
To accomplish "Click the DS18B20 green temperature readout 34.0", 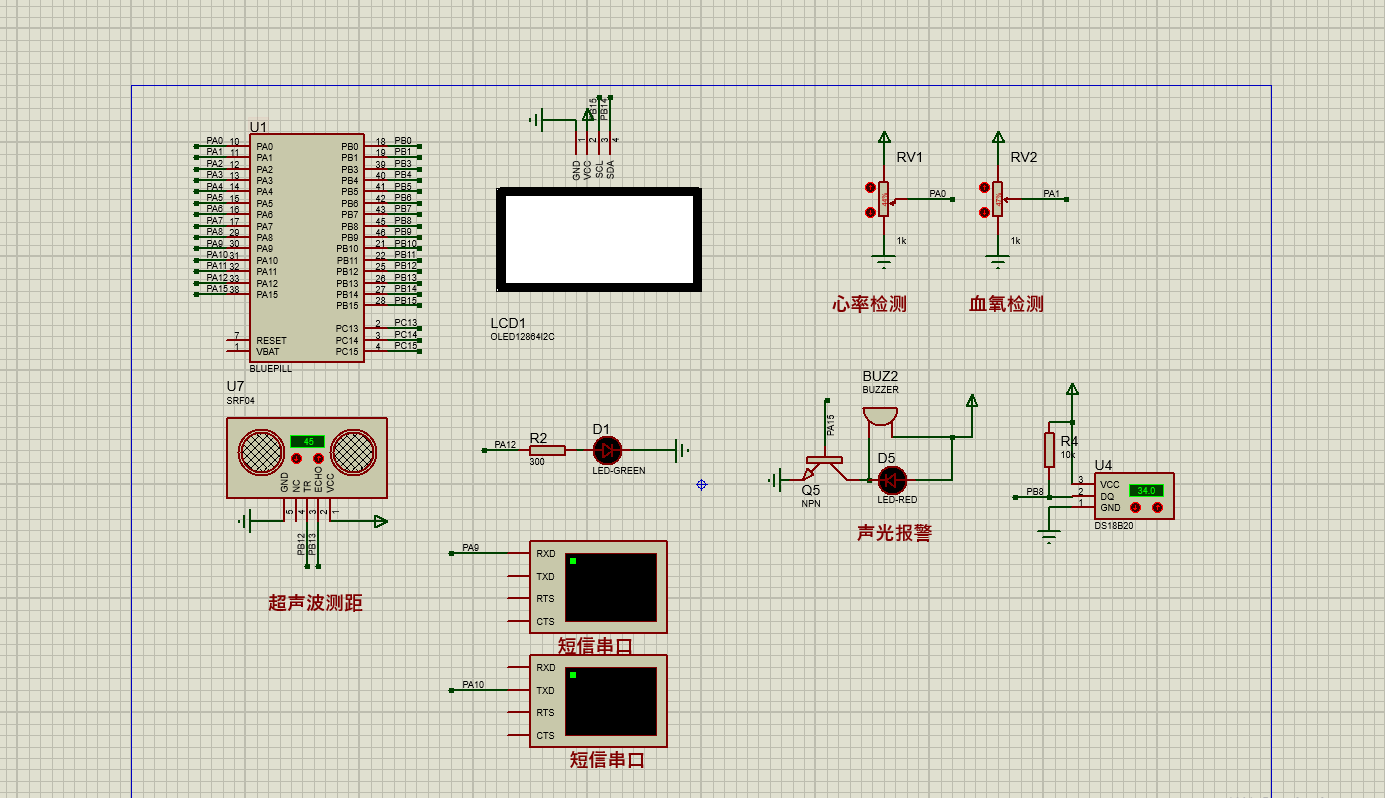I will pos(1146,490).
